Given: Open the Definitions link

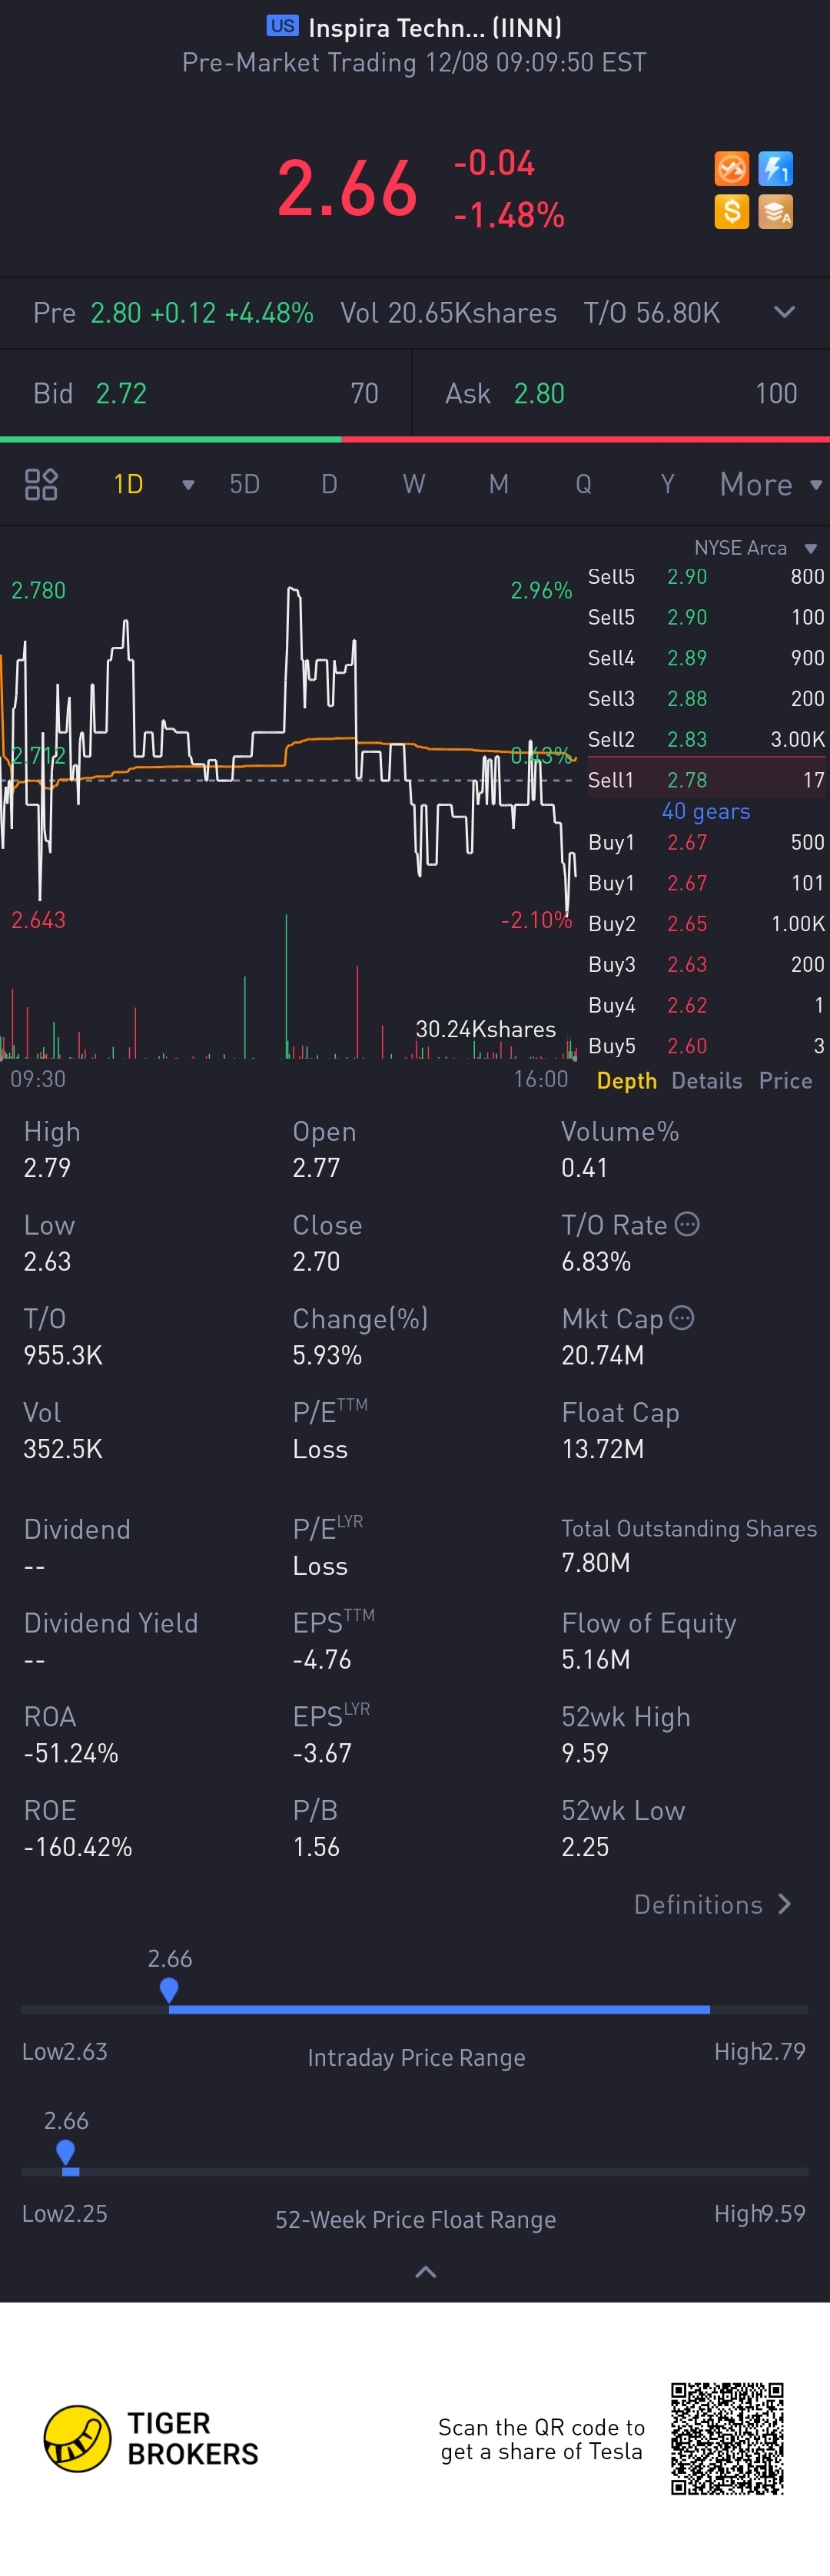Looking at the screenshot, I should pyautogui.click(x=712, y=1904).
